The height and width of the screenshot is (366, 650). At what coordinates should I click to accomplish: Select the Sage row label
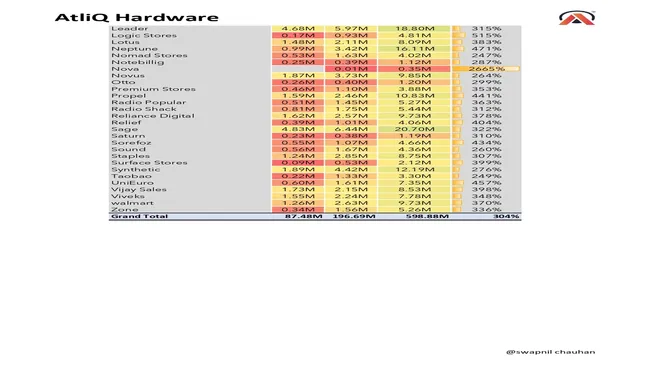(124, 129)
